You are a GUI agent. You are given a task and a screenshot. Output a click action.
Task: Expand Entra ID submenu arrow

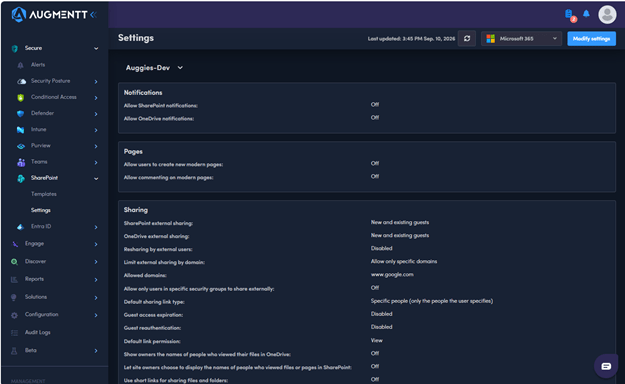(x=96, y=227)
